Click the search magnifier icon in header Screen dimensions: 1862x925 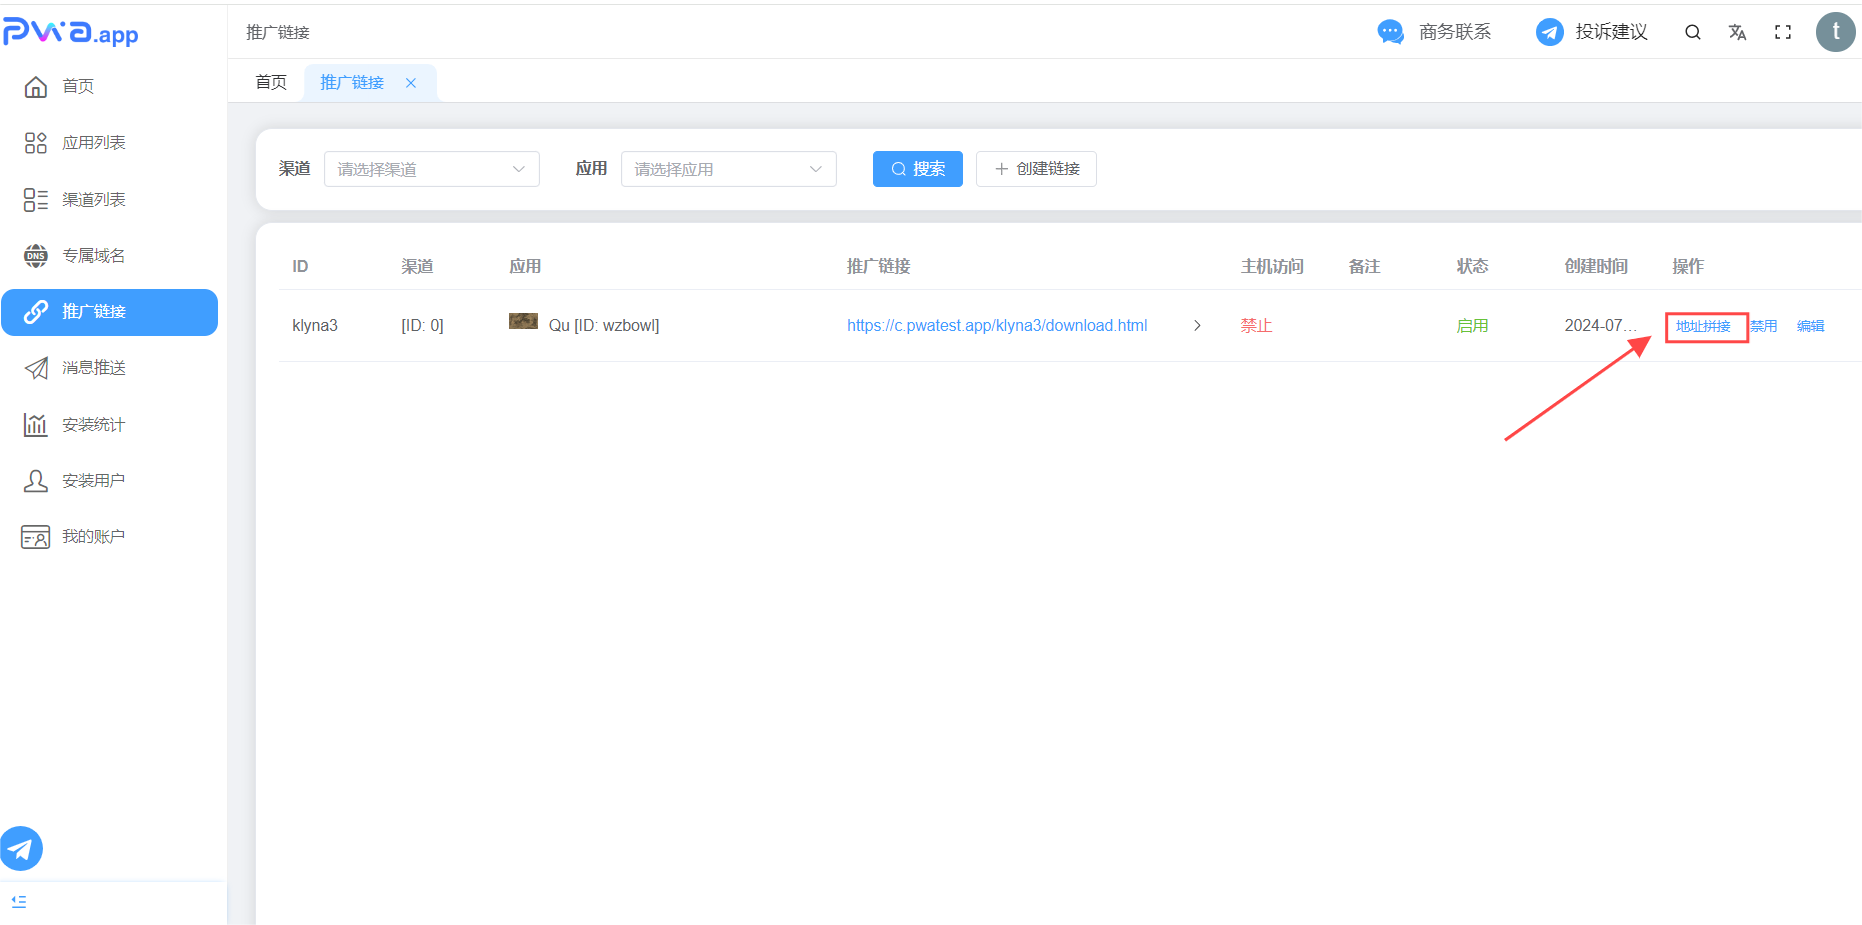pyautogui.click(x=1692, y=32)
